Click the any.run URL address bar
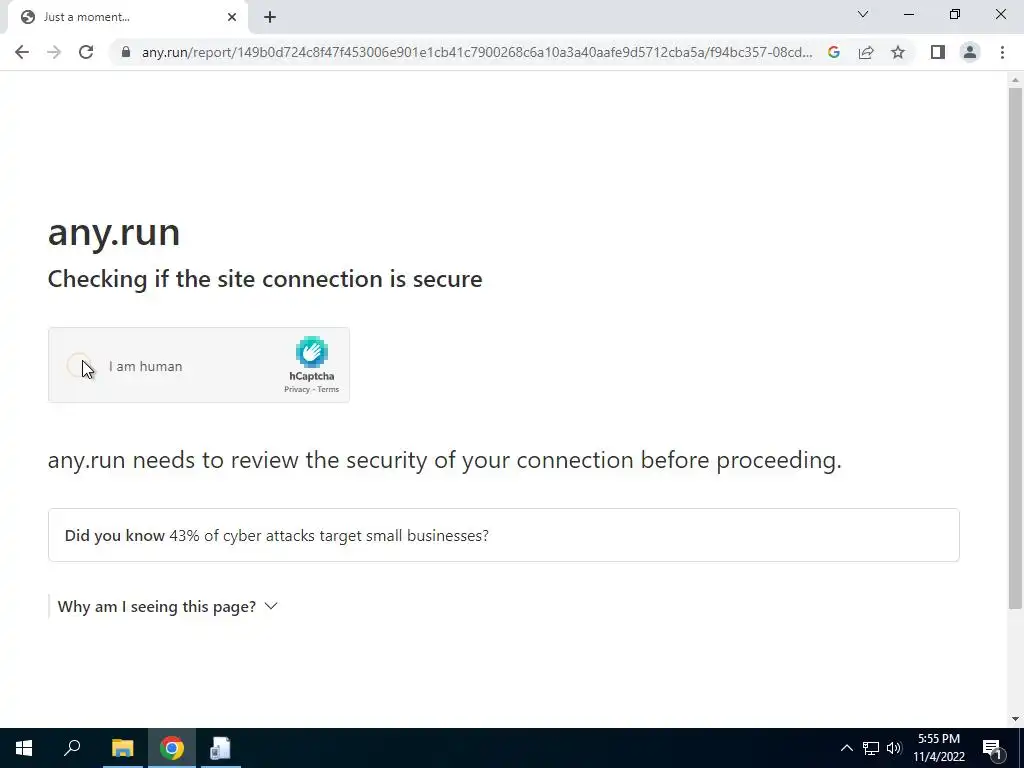This screenshot has height=768, width=1024. (x=477, y=52)
